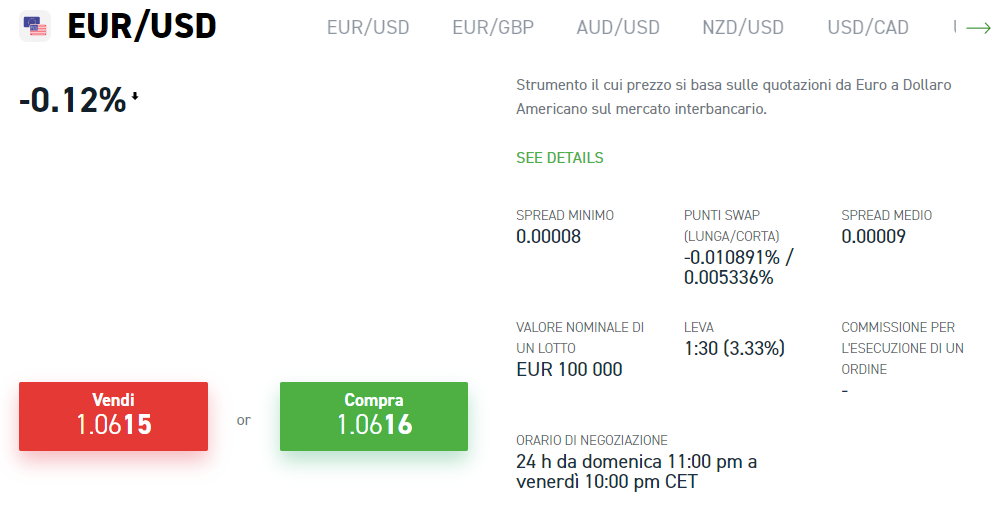
Task: Click the SPREAD MINIMO value 0.00008
Action: tap(549, 236)
